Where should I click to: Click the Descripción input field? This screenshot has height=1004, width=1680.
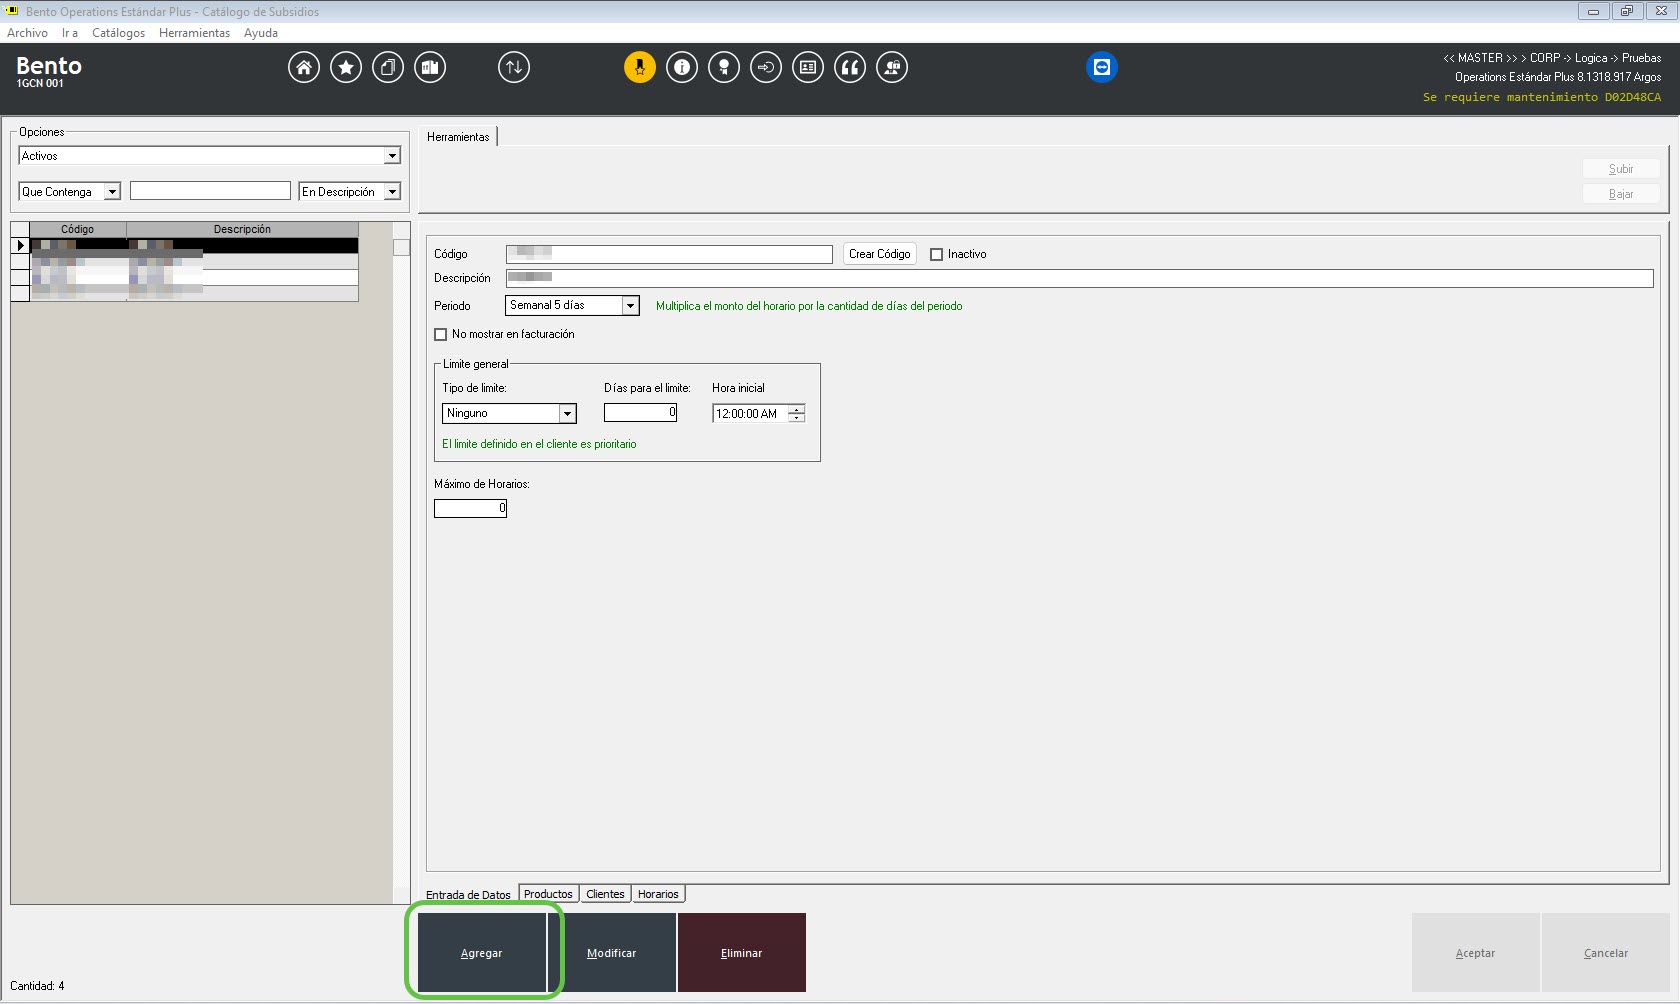click(x=1080, y=278)
